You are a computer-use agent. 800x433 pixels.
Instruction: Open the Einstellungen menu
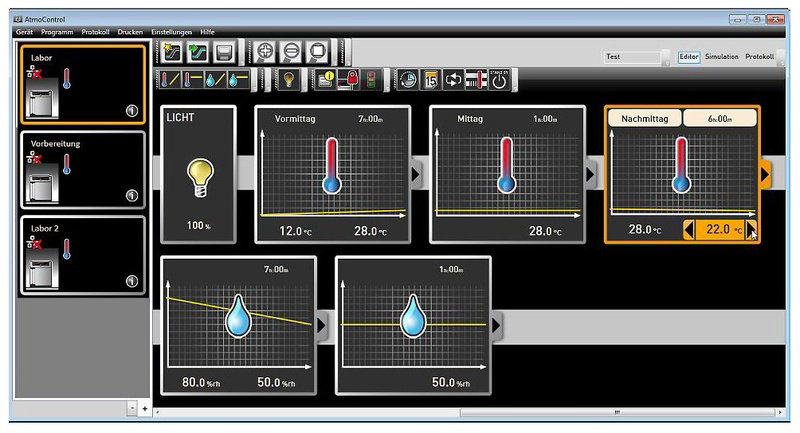(x=171, y=32)
